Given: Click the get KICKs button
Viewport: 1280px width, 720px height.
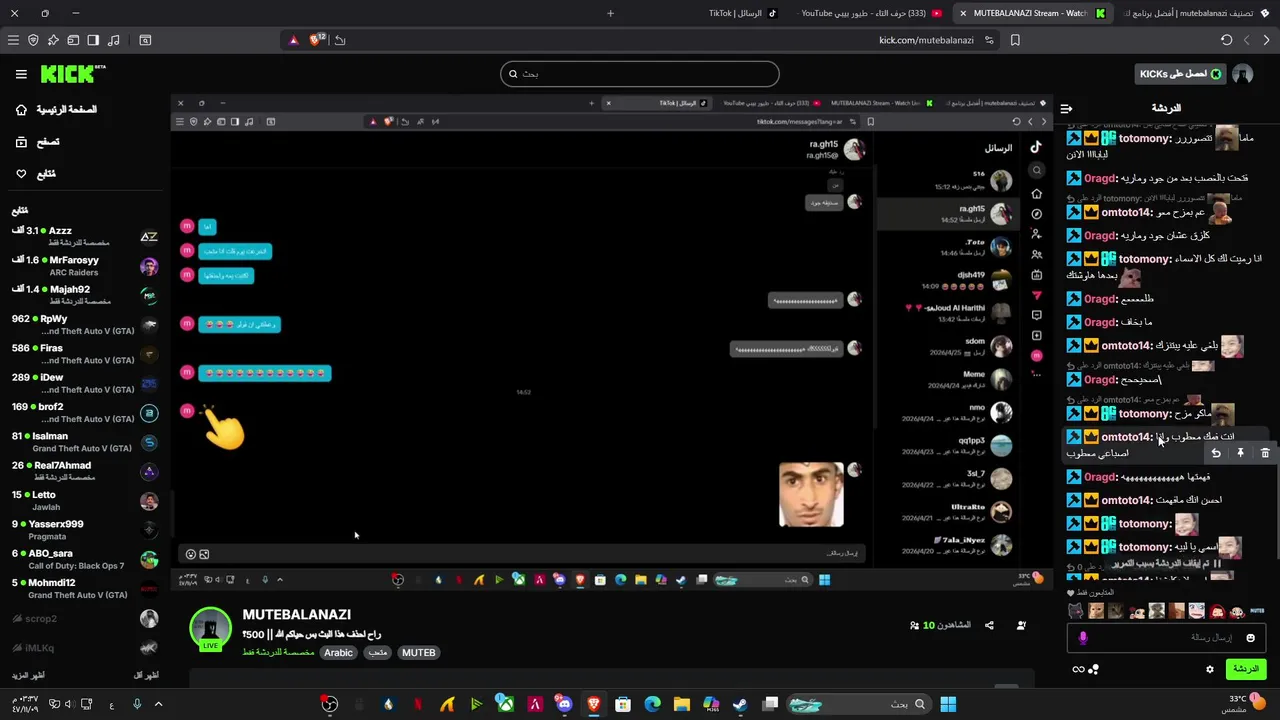Looking at the screenshot, I should 1180,74.
